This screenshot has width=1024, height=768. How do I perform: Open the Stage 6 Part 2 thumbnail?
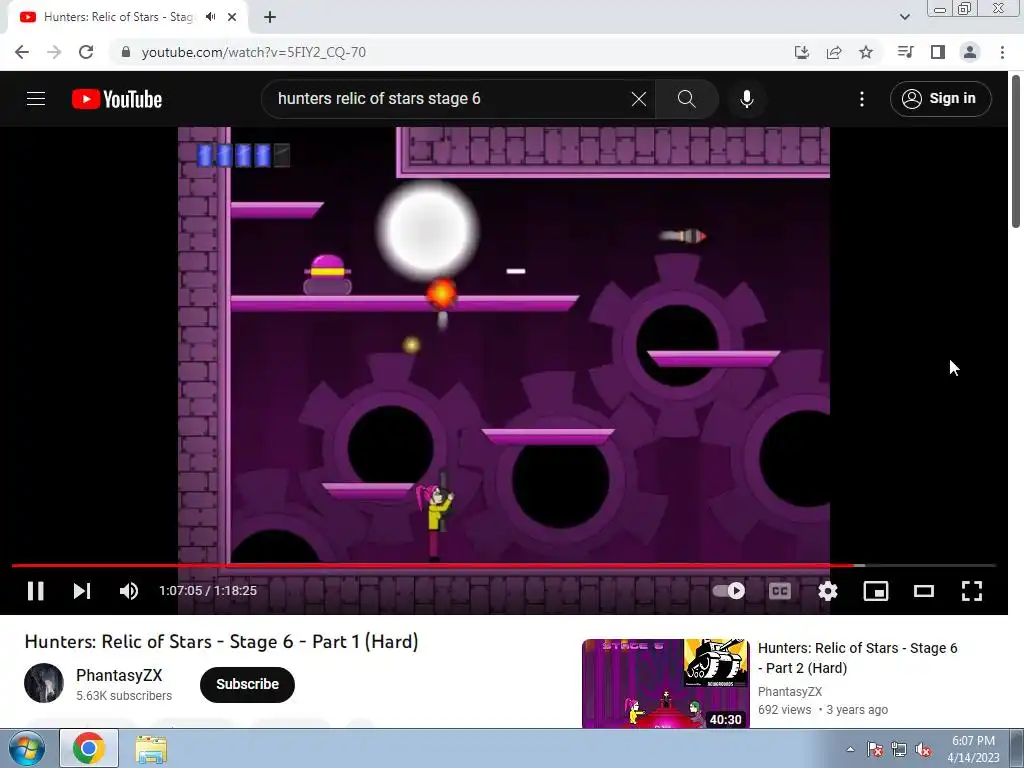pyautogui.click(x=665, y=684)
